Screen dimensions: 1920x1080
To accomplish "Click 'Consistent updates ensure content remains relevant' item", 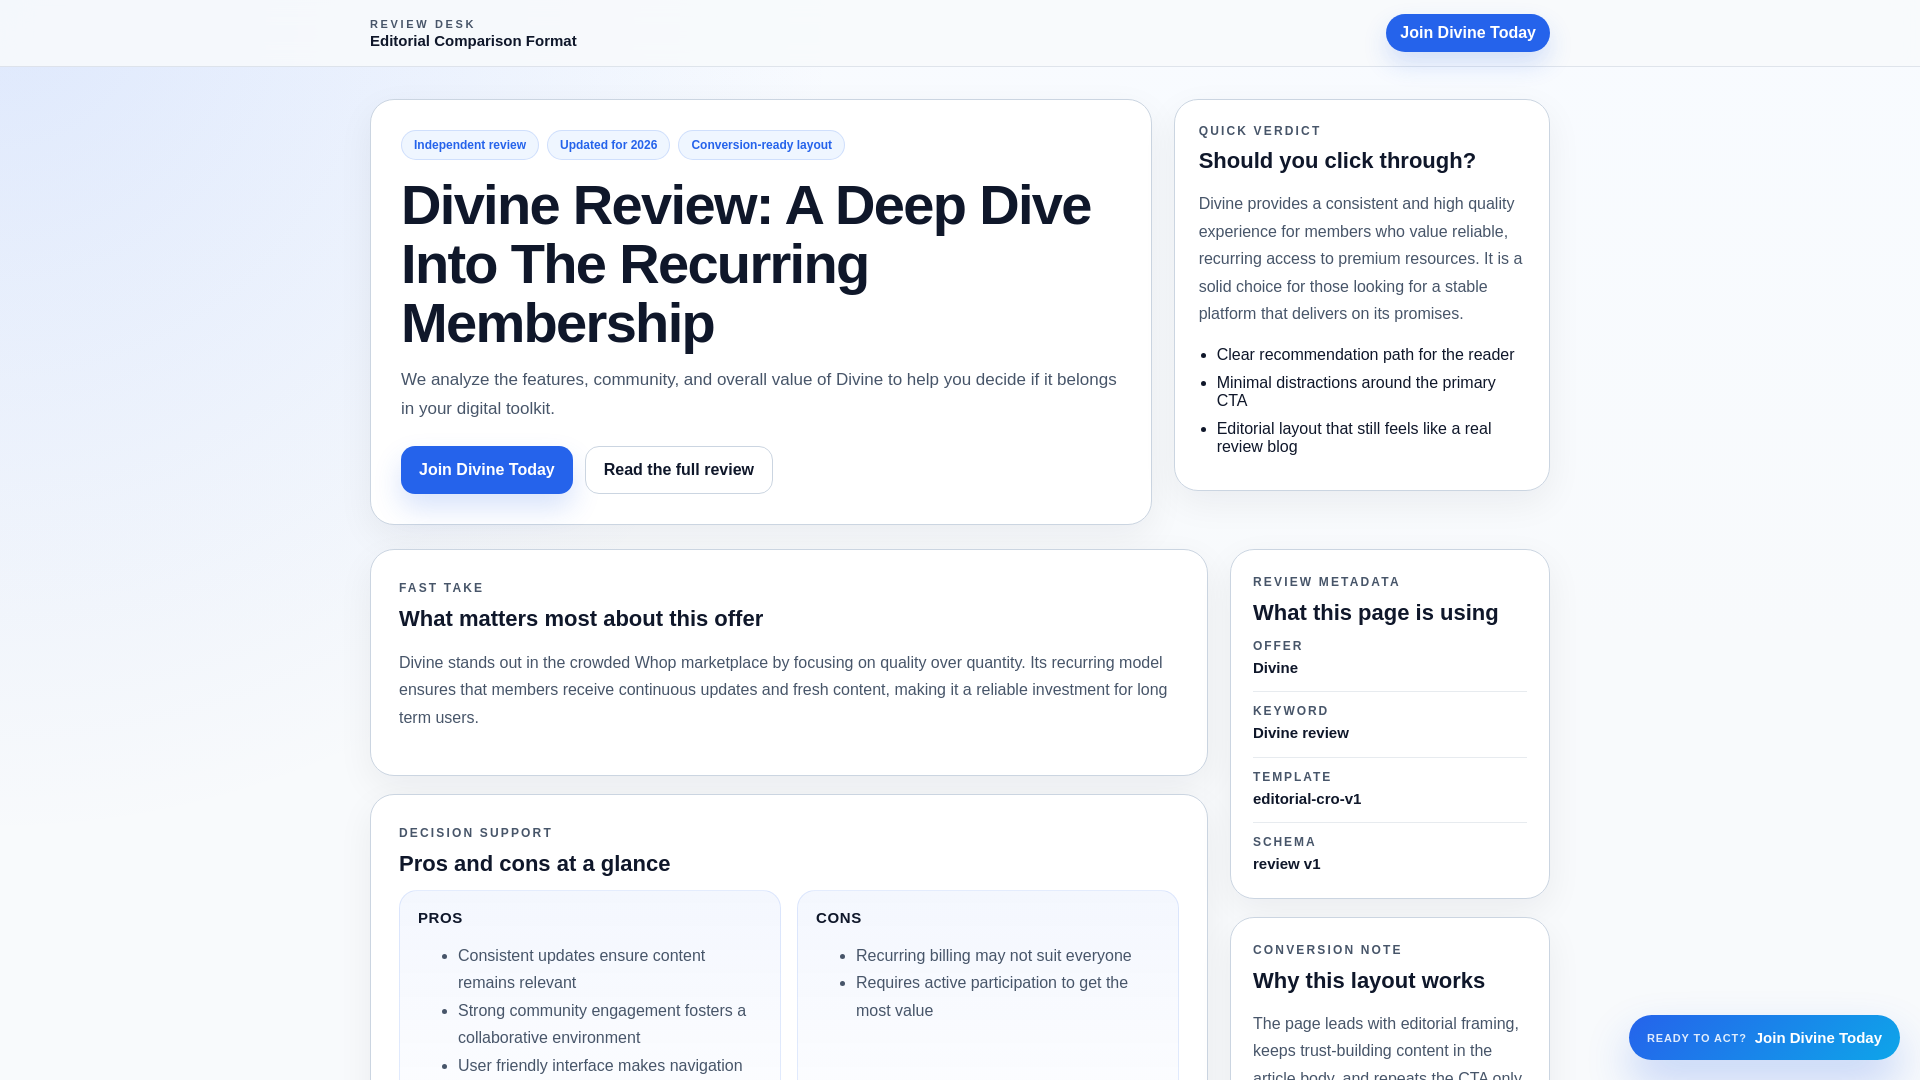I will click(x=581, y=969).
